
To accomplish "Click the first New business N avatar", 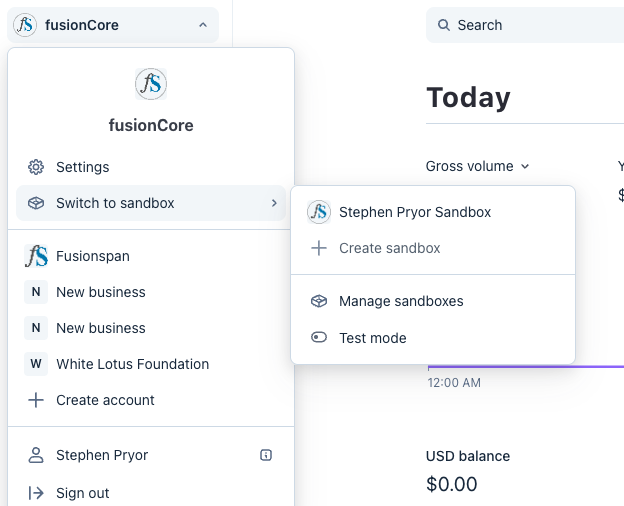I will tap(36, 292).
